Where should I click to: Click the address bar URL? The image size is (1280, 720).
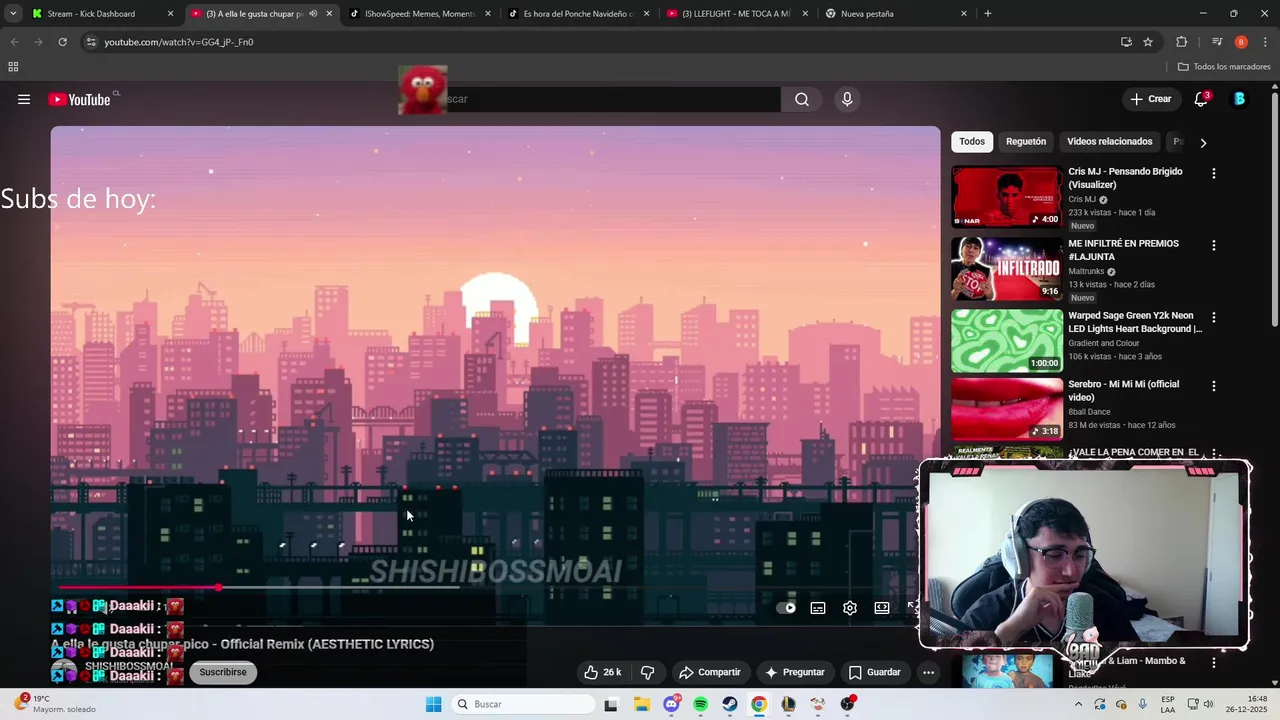(x=179, y=42)
